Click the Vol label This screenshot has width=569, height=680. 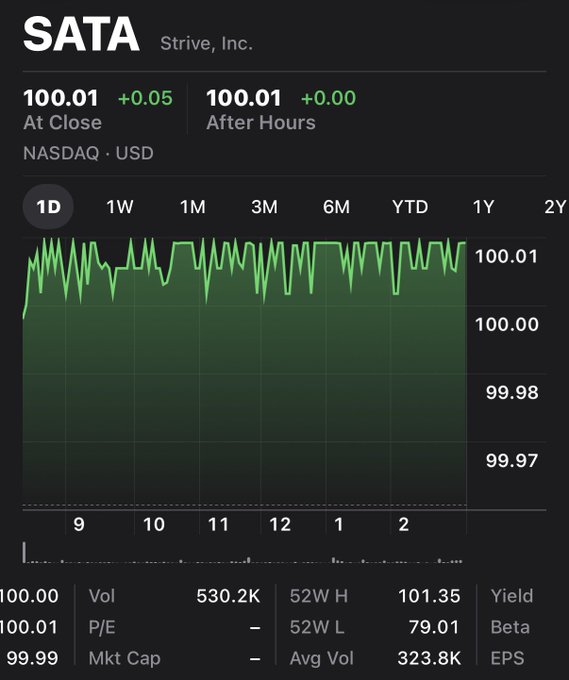[102, 596]
